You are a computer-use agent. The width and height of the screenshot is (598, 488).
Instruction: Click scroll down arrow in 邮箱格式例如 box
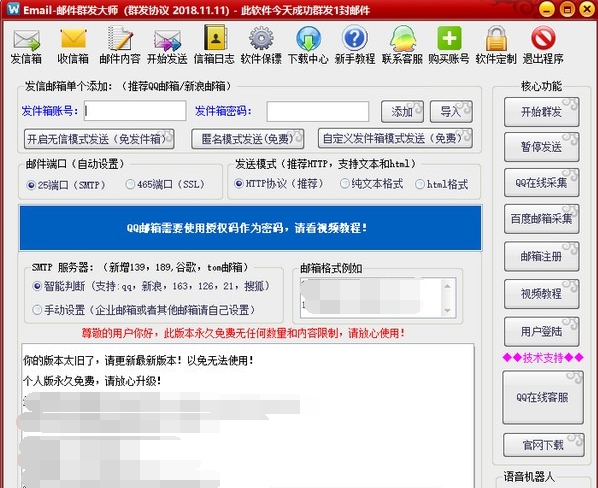[447, 310]
